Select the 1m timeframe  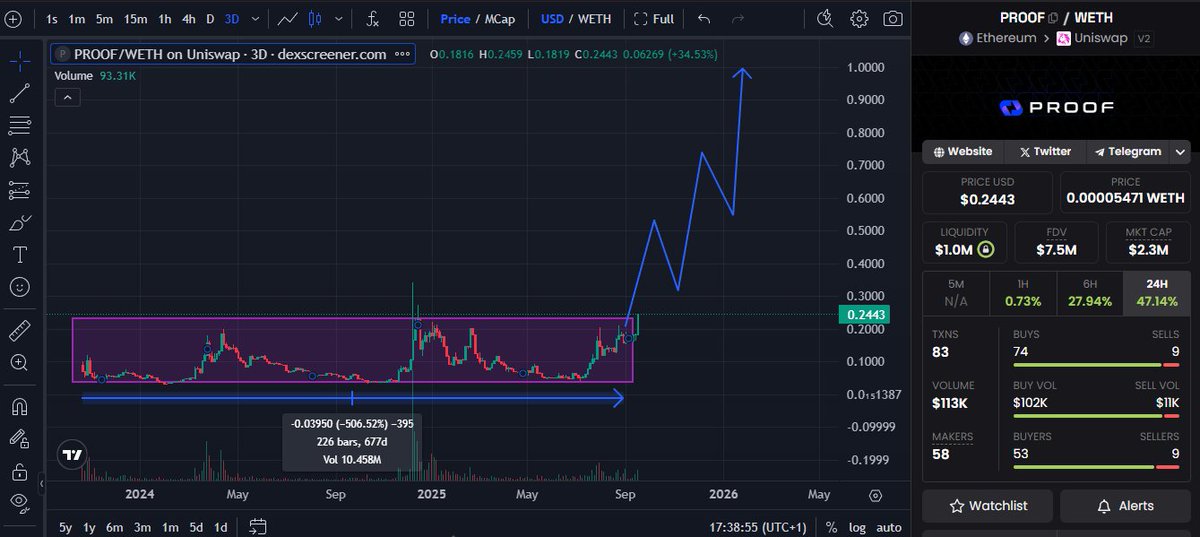[77, 18]
